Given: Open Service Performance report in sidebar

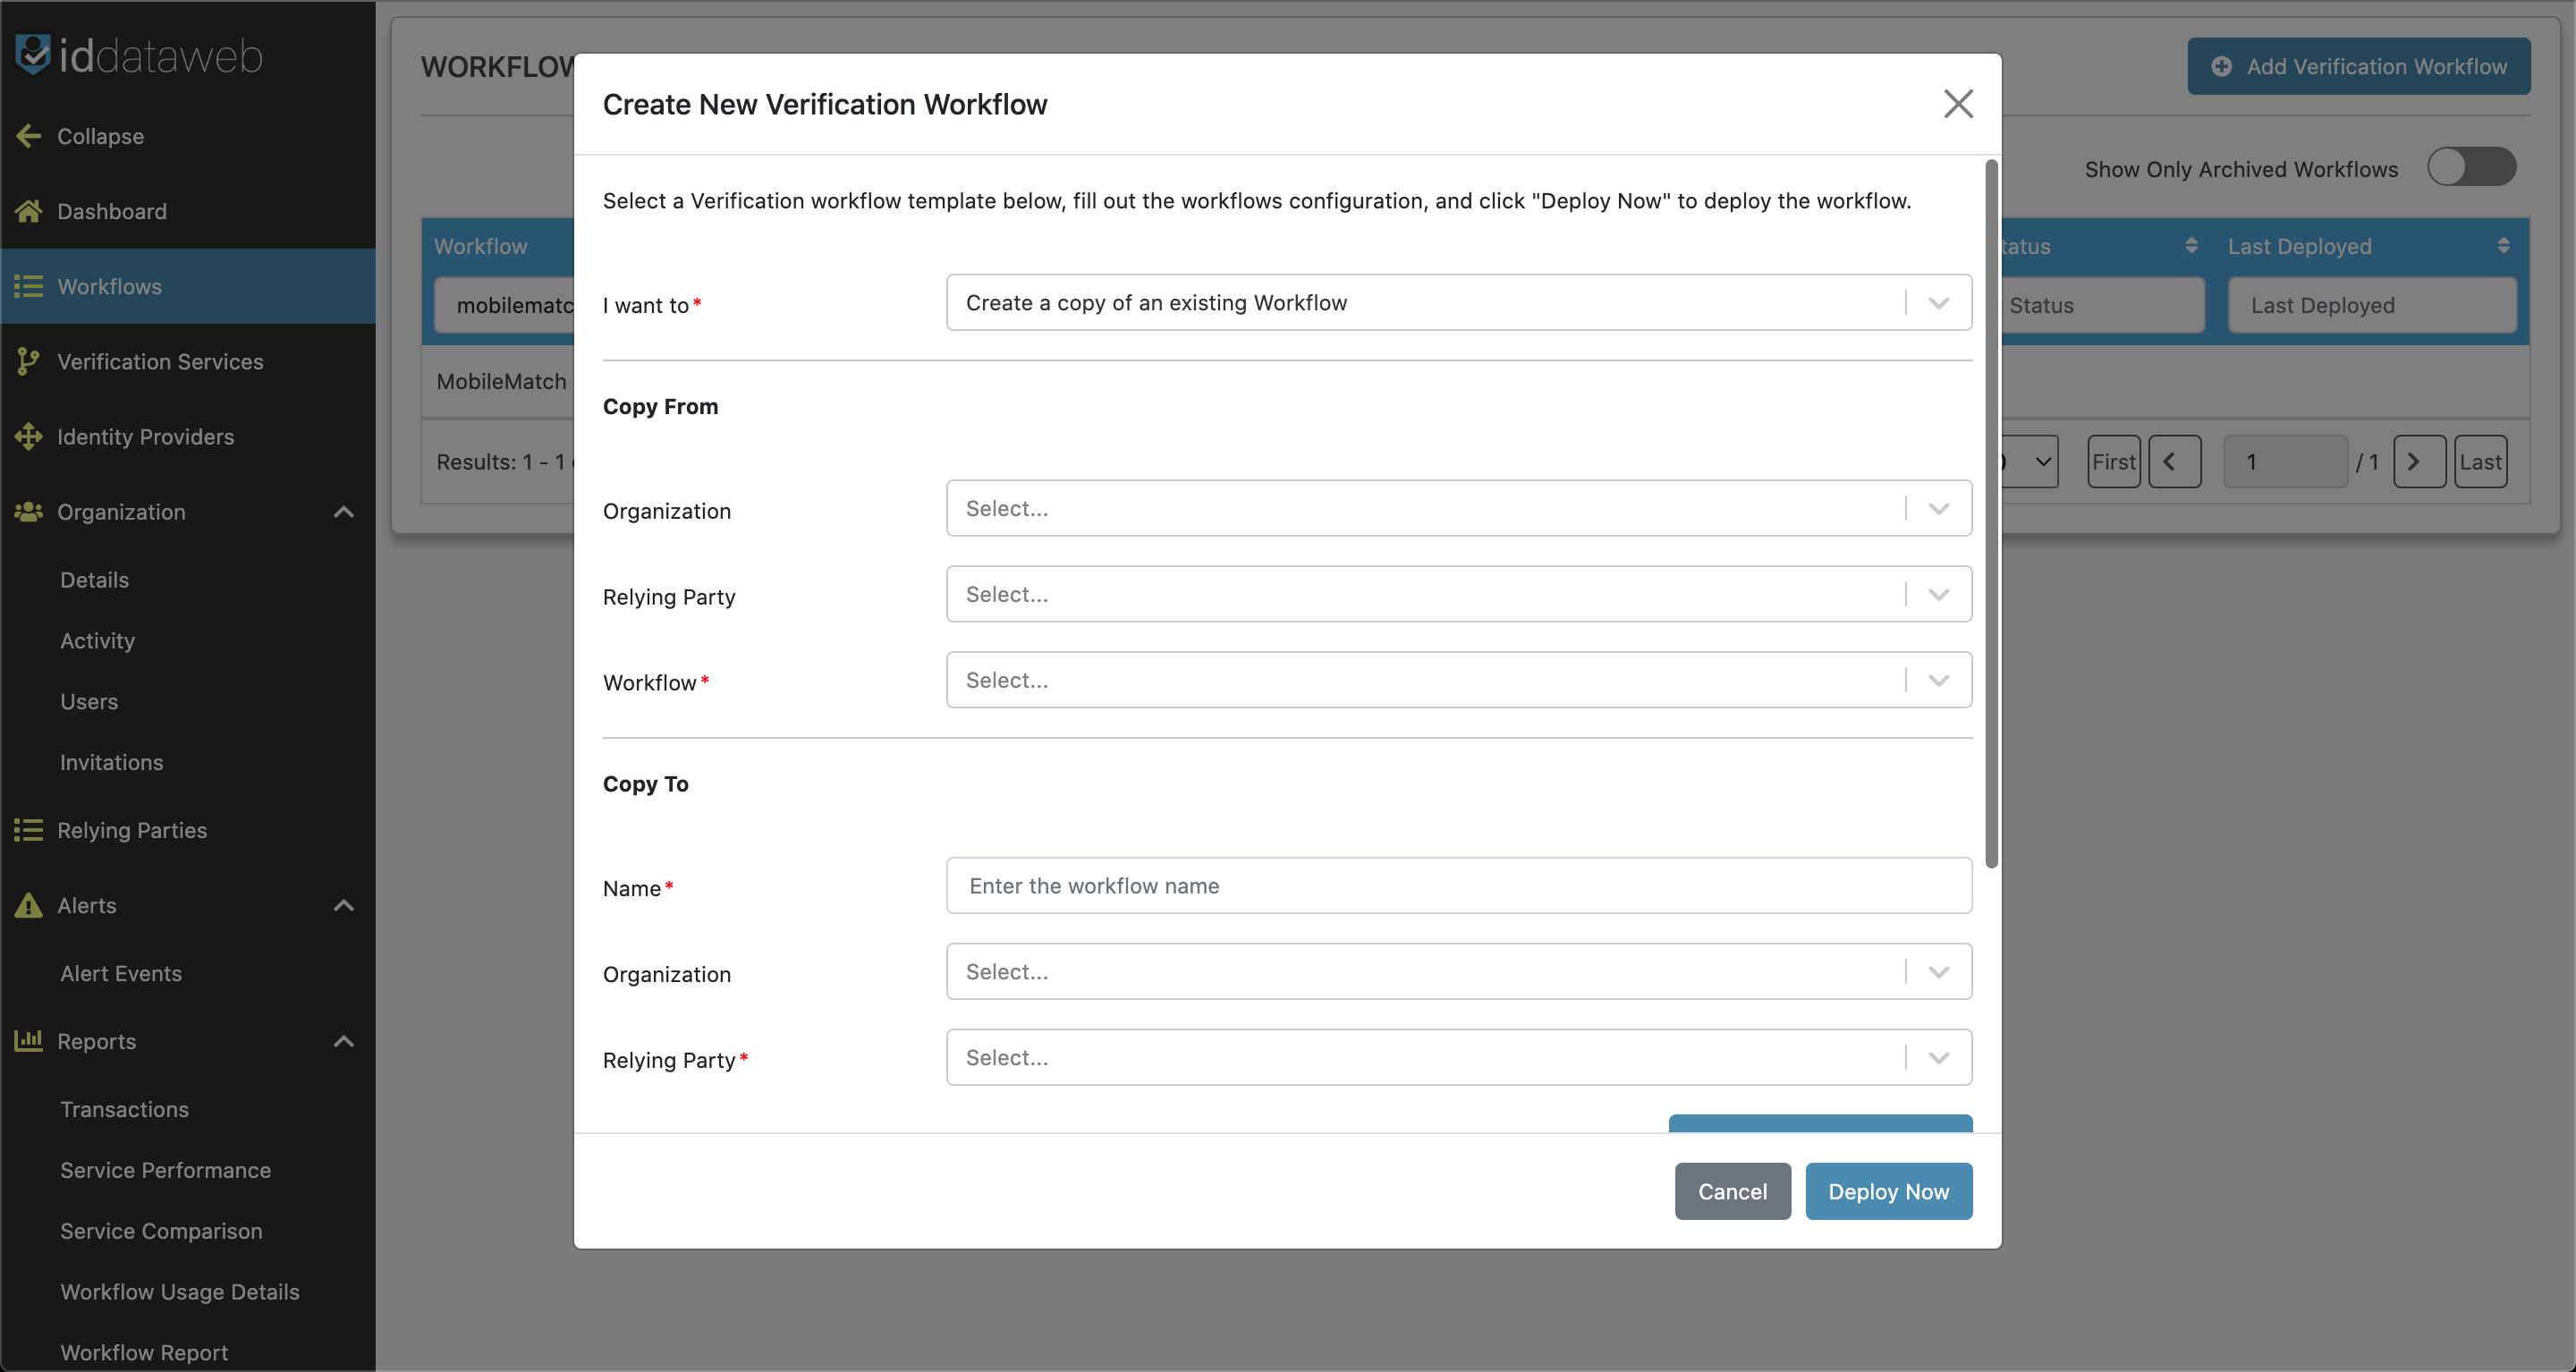Looking at the screenshot, I should [165, 1170].
